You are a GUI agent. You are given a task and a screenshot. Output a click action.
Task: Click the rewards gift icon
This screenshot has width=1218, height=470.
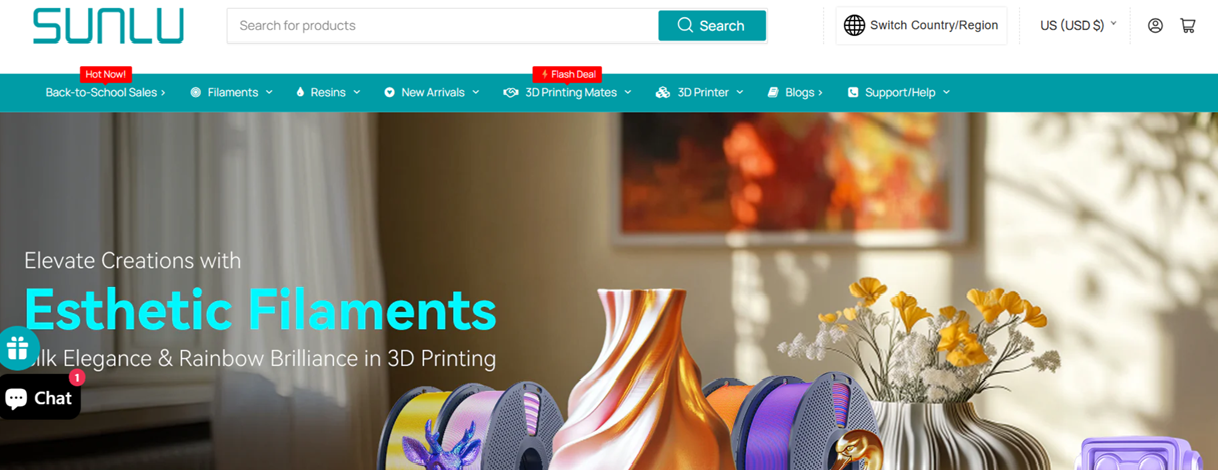click(x=17, y=348)
